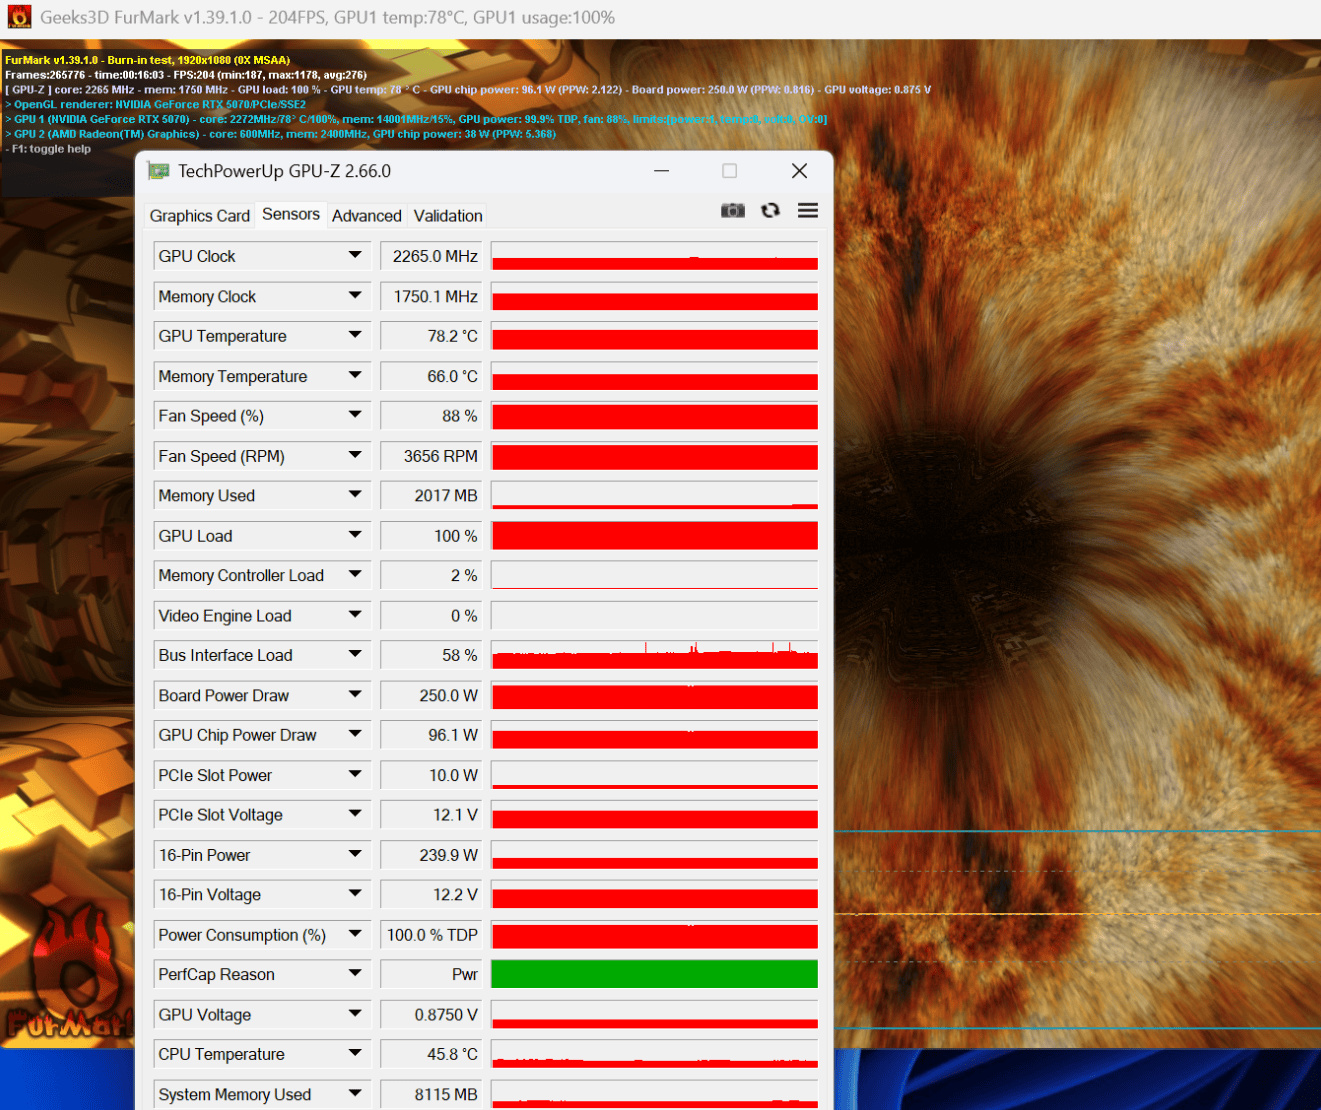Open the GPU Temperature dropdown
The image size is (1321, 1110).
[355, 336]
